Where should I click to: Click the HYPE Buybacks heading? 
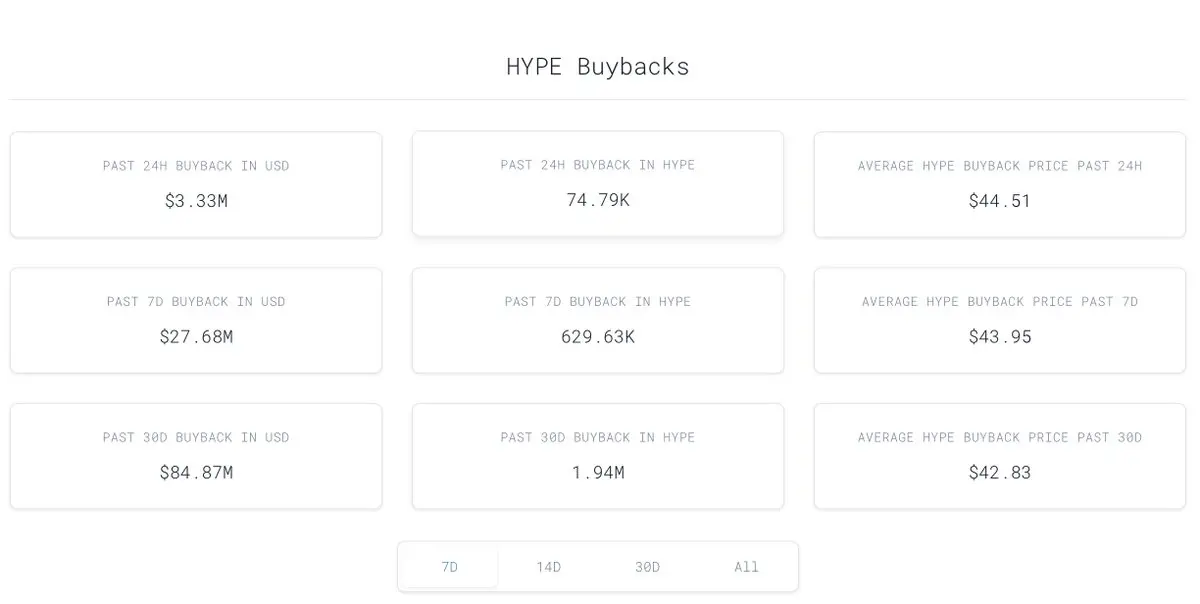pos(598,67)
